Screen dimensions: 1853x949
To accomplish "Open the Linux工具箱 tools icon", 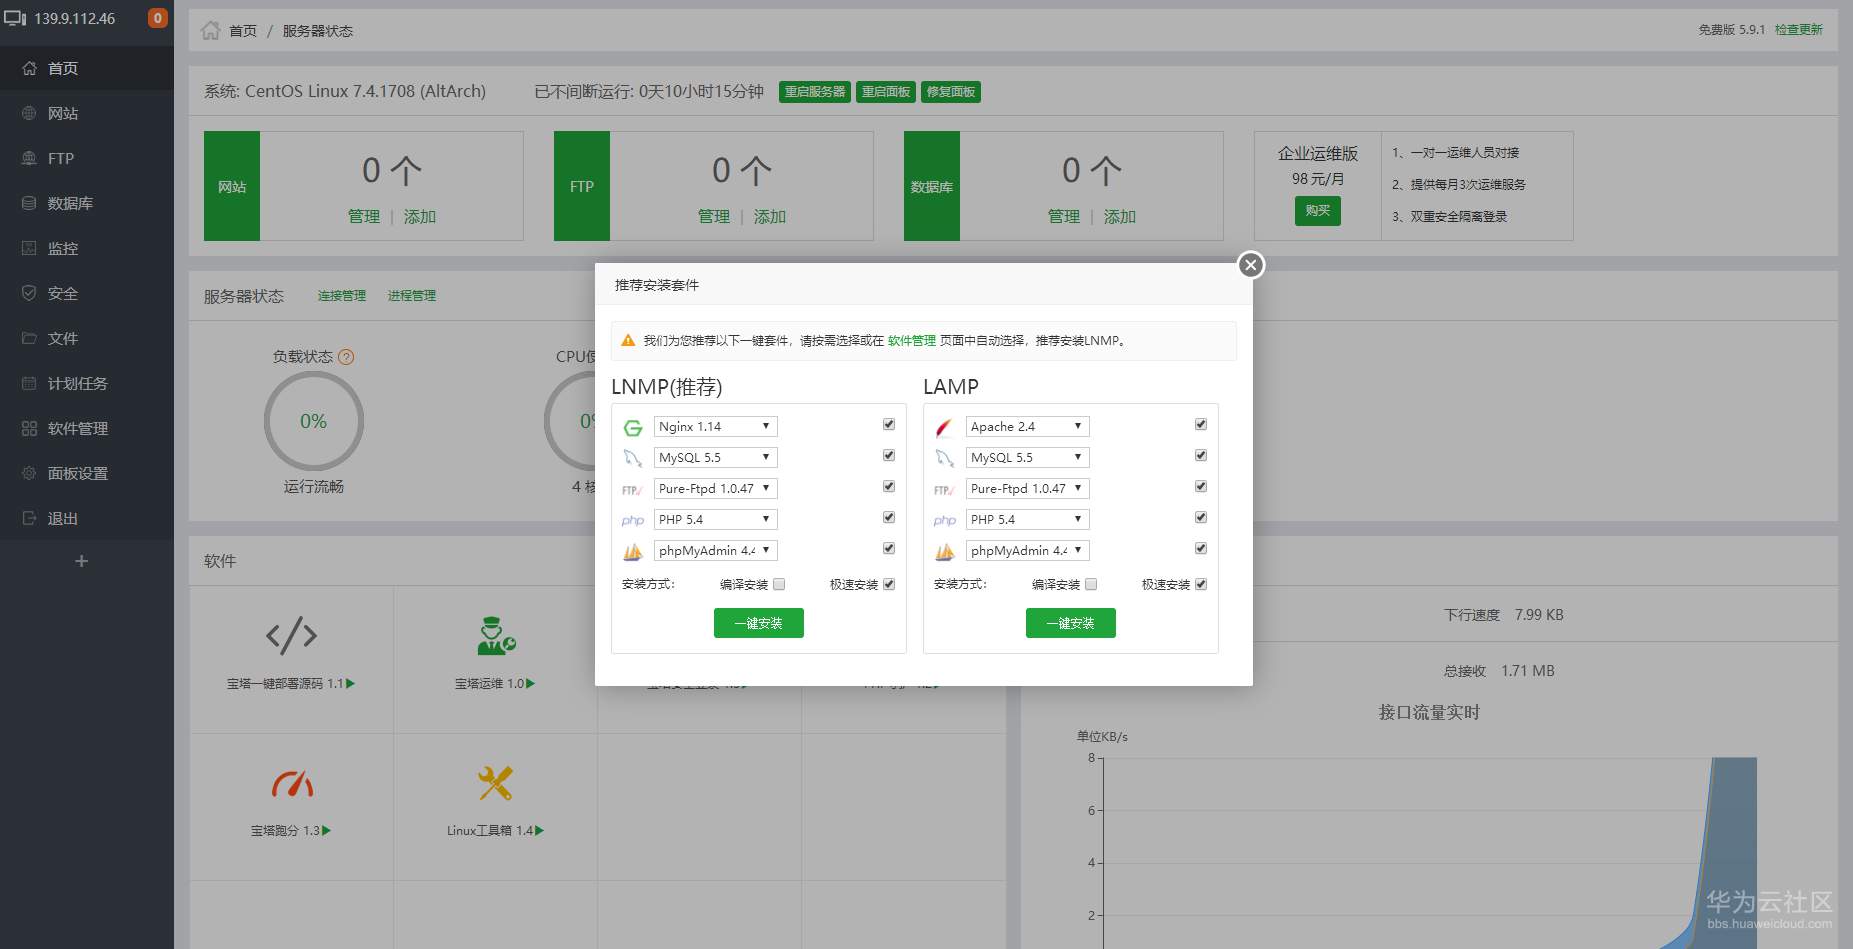I will [x=495, y=783].
